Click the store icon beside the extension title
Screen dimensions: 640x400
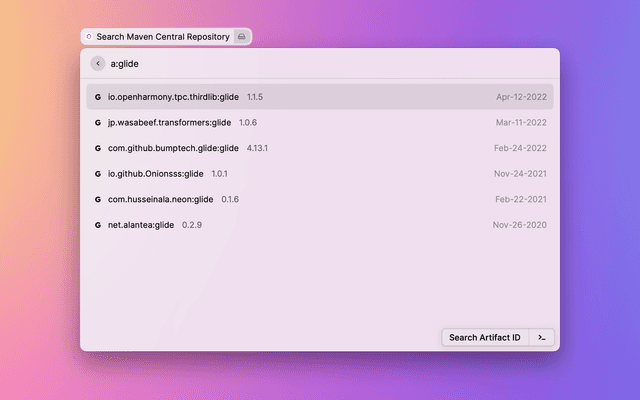[x=241, y=36]
